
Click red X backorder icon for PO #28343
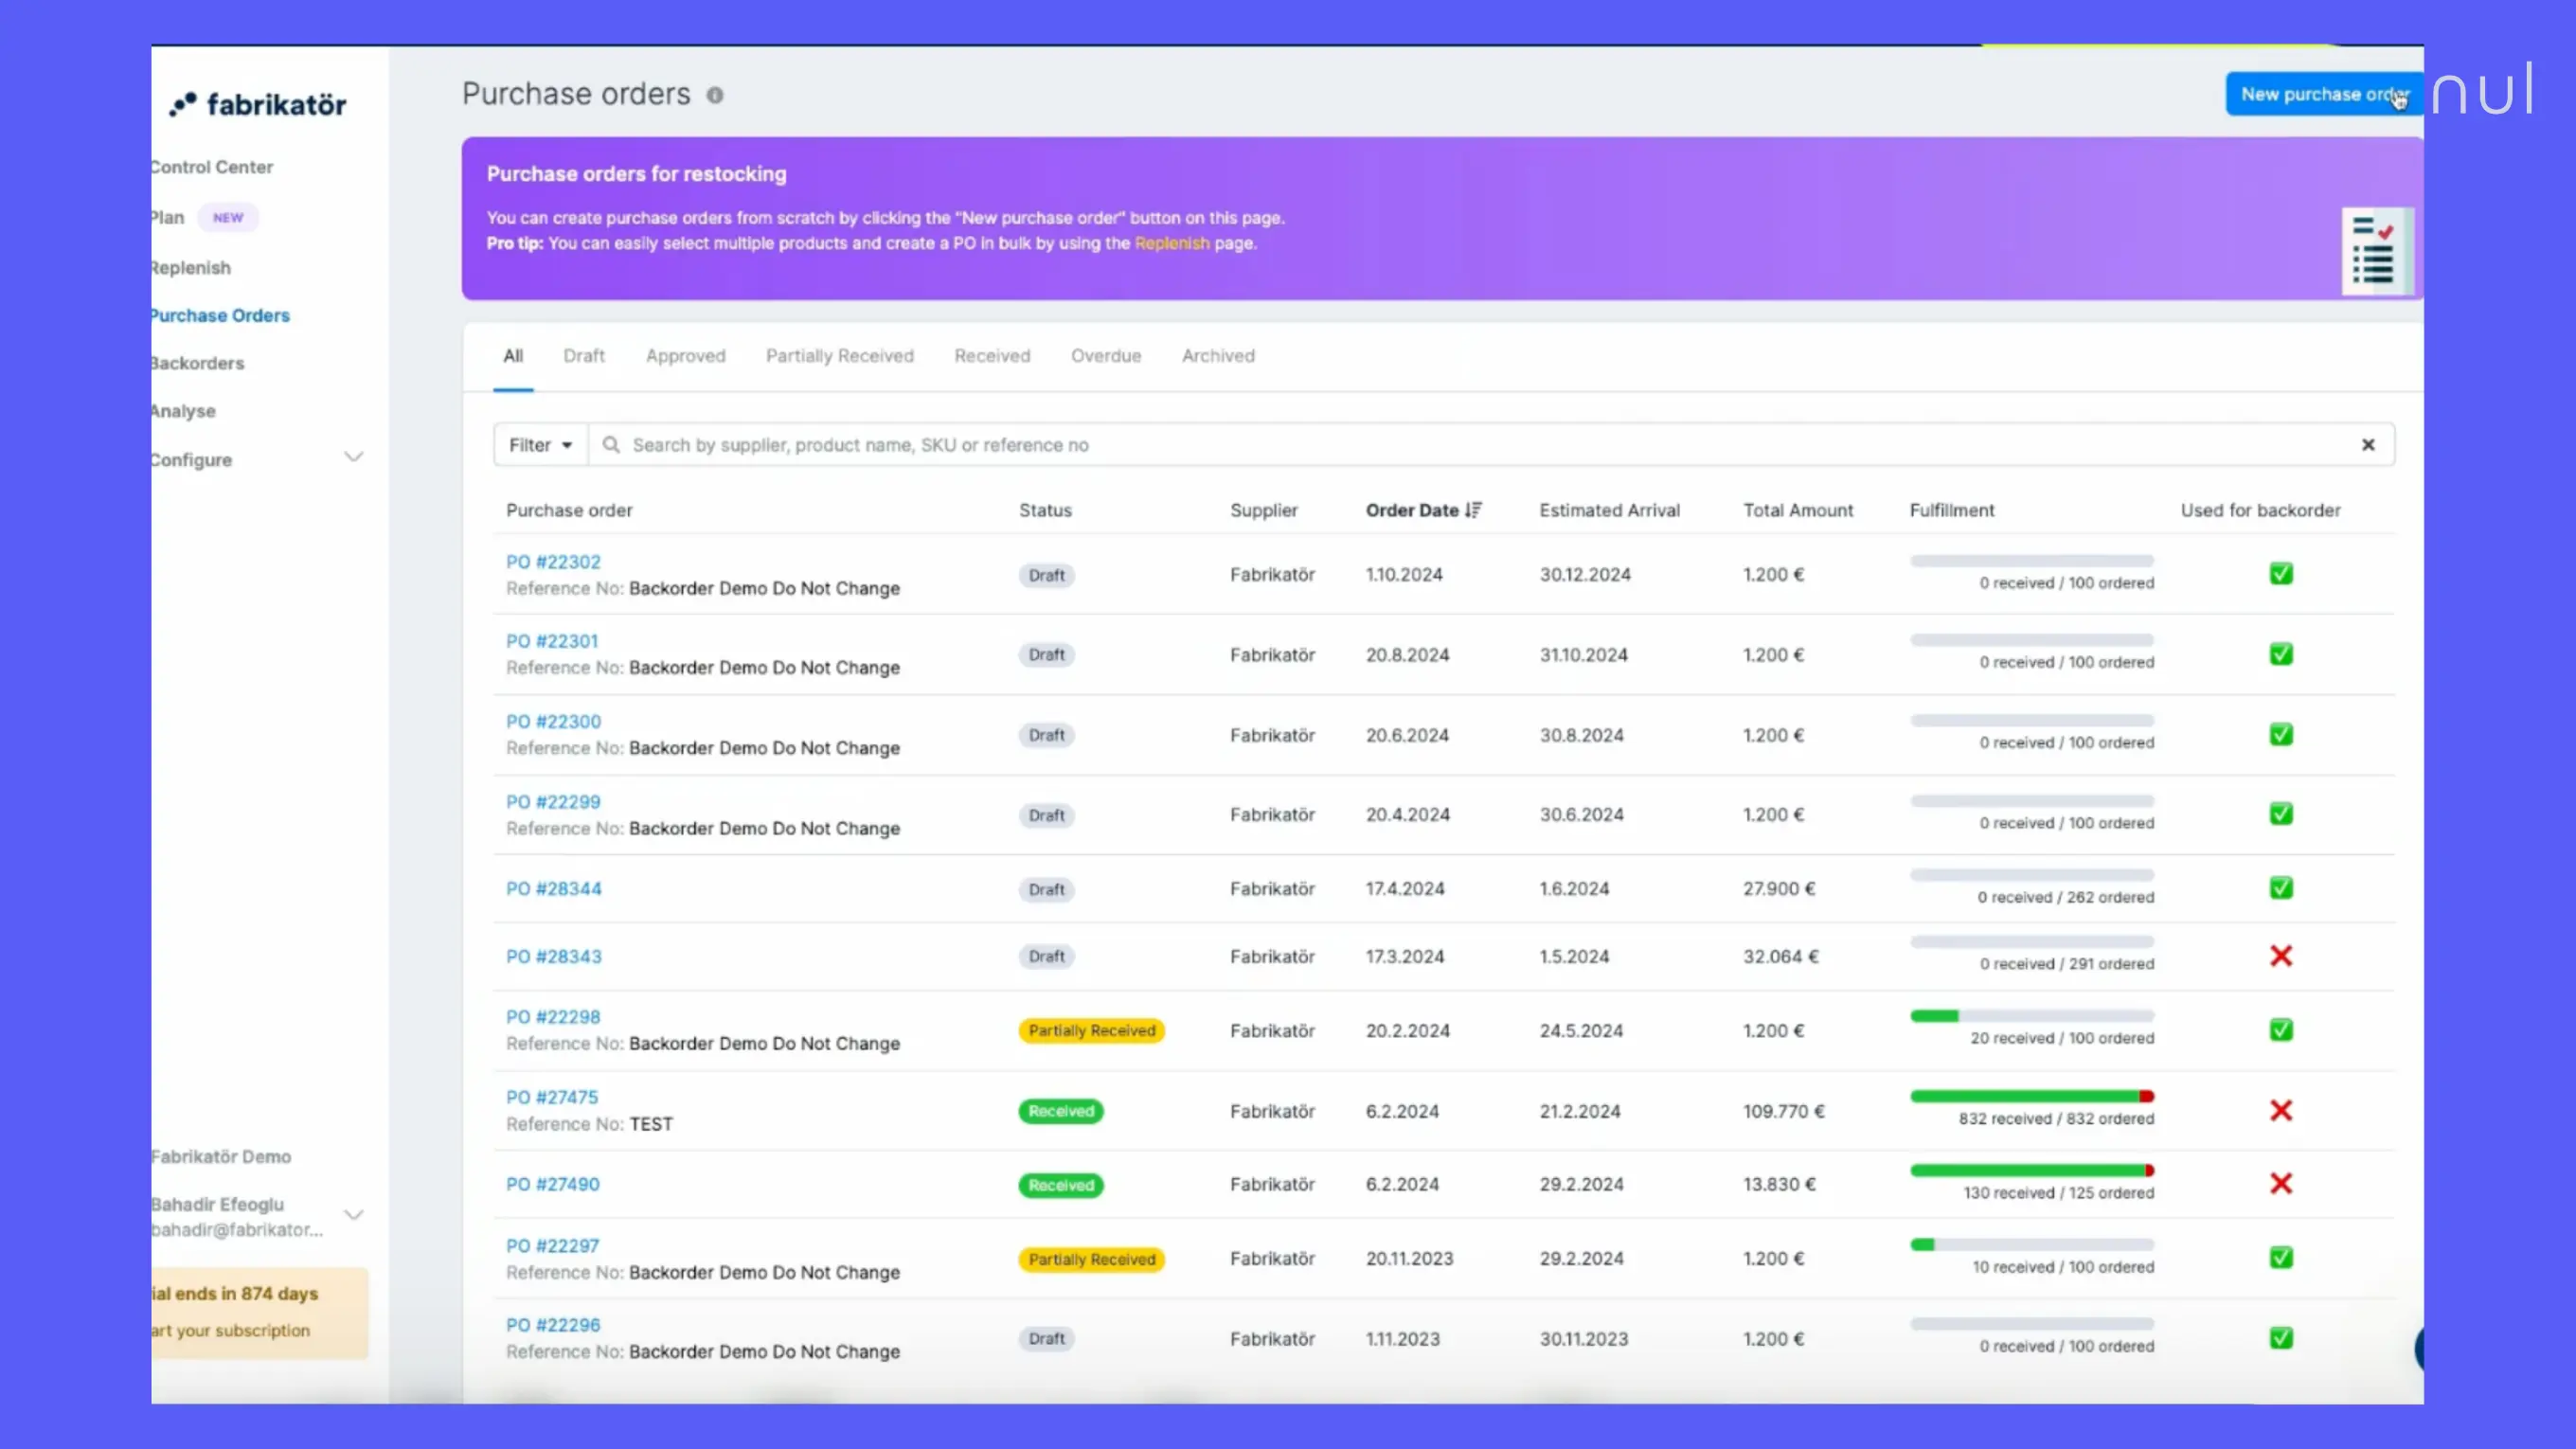click(2281, 956)
